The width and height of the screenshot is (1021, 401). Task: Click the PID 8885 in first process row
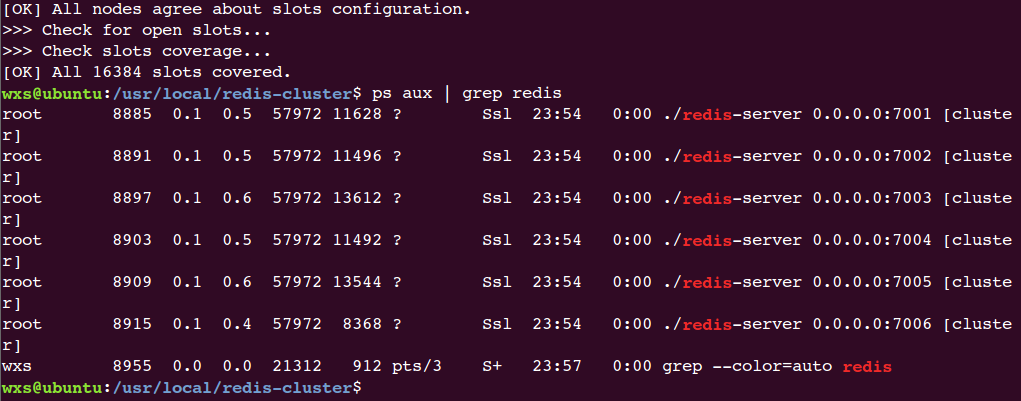(132, 114)
